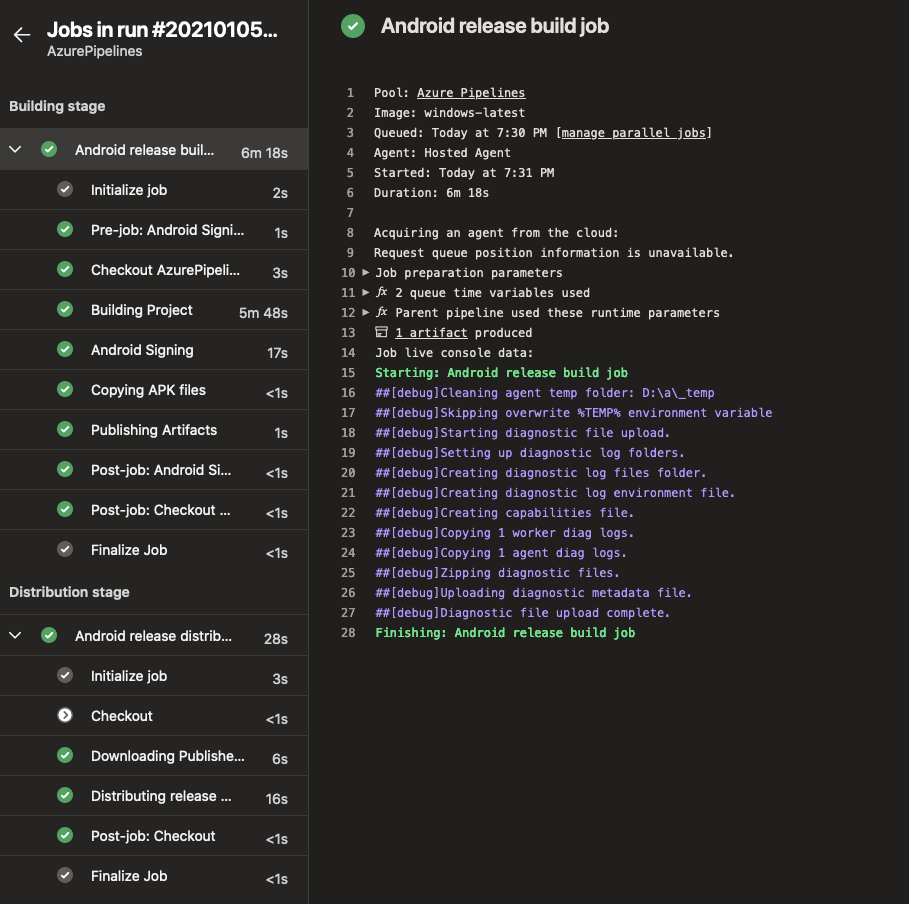Image resolution: width=909 pixels, height=904 pixels.
Task: Select Copying APK files step
Action: (148, 390)
